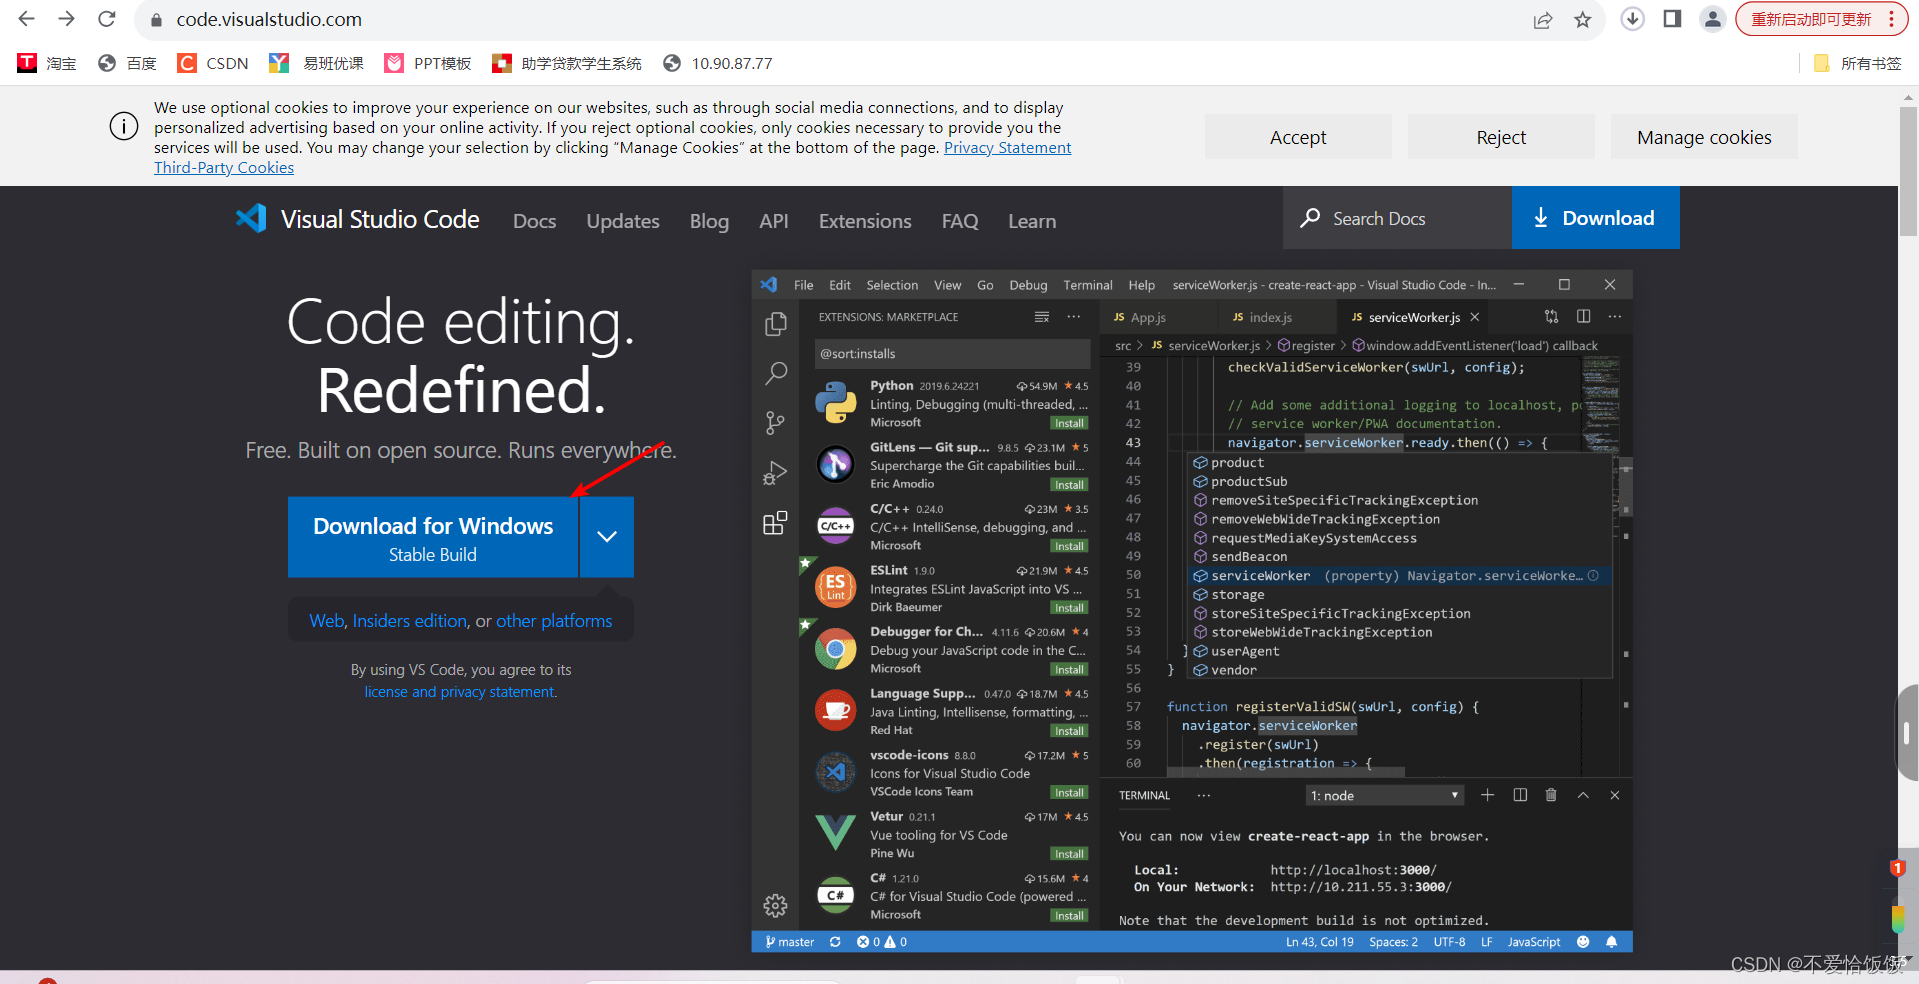1919x984 pixels.
Task: Toggle the browser side panel icon
Action: [1672, 19]
